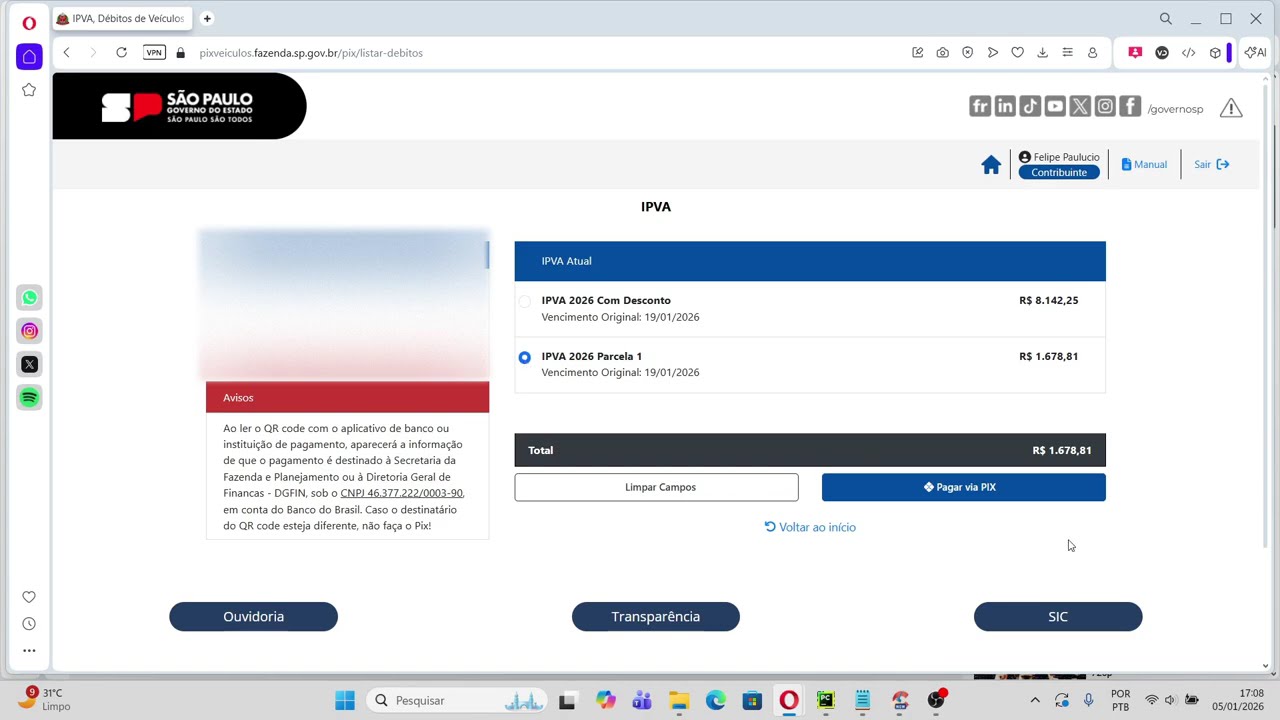Click the São Paulo government logo
Viewport: 1280px width, 720px height.
179,106
